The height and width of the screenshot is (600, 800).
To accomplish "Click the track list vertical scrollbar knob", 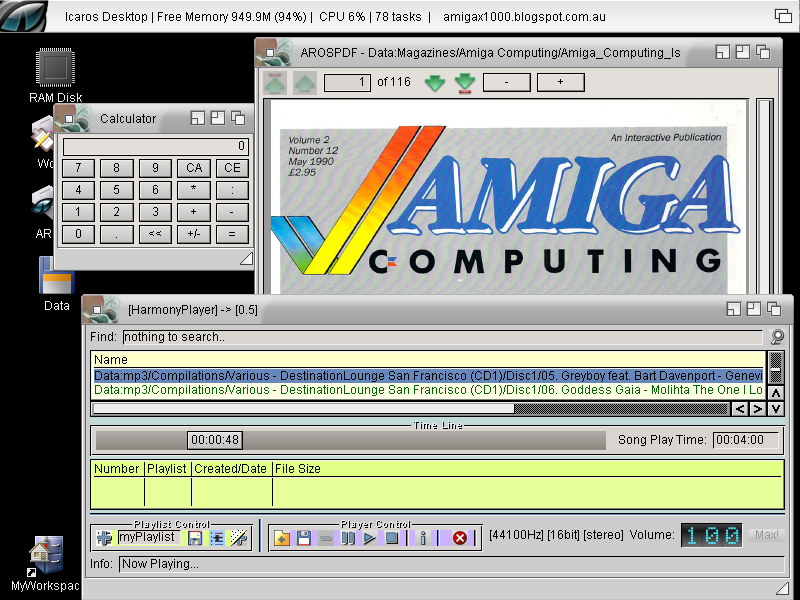I will [x=776, y=368].
